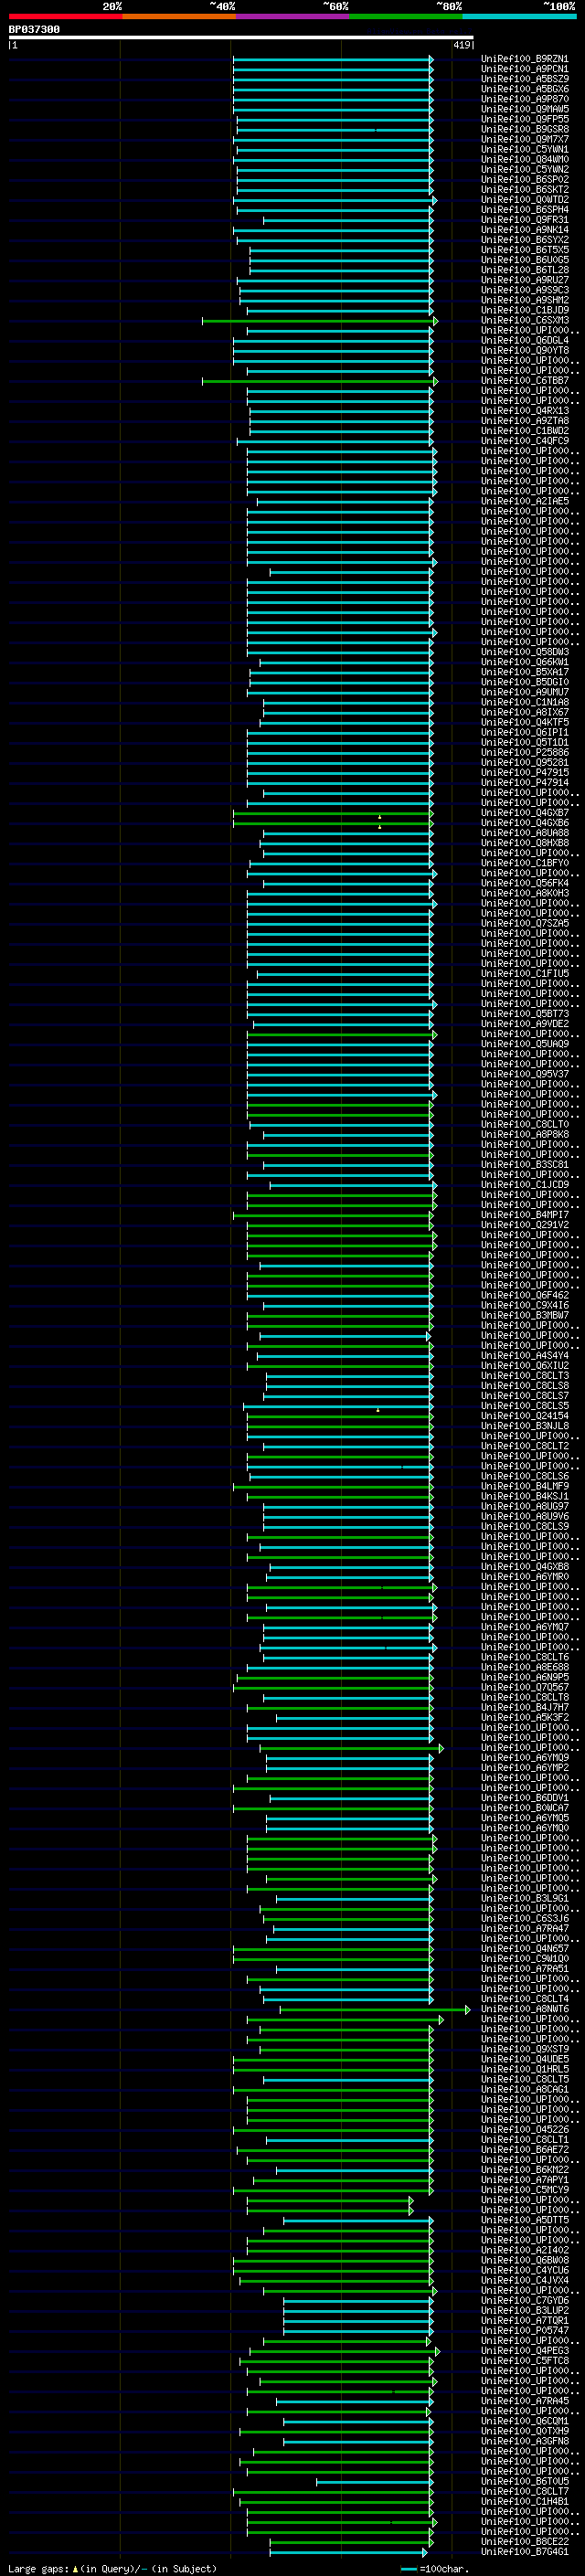This screenshot has width=585, height=2576.
Task: Click UniRef100_C1H4B1 label
Action: pyautogui.click(x=525, y=2501)
